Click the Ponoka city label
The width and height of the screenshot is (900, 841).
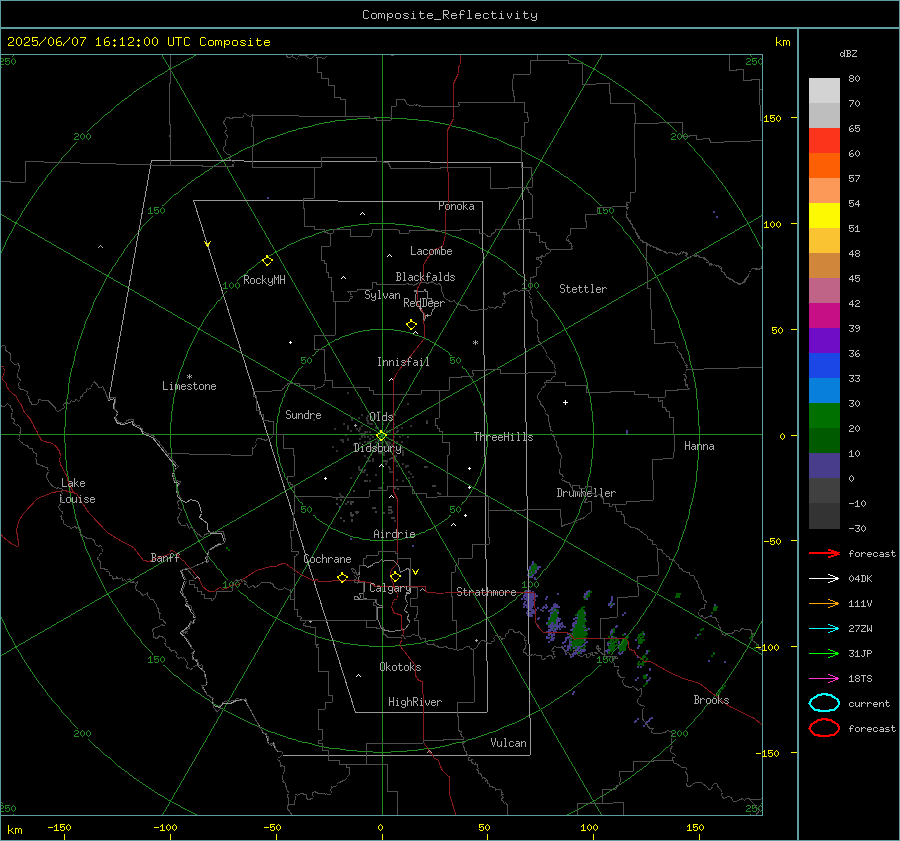pyautogui.click(x=456, y=206)
